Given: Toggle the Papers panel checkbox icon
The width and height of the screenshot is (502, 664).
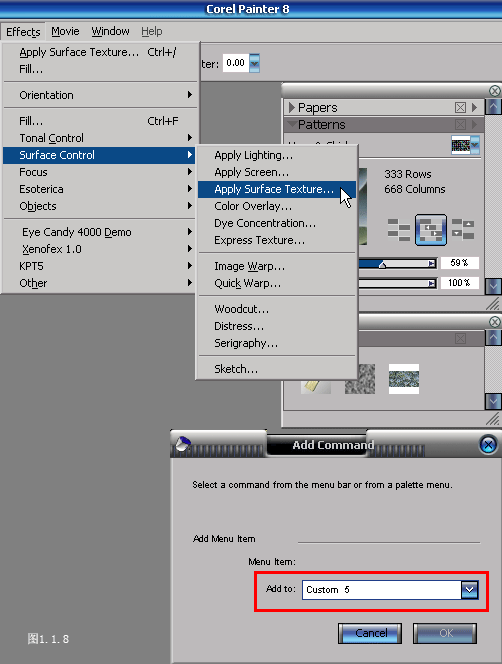Looking at the screenshot, I should pos(460,108).
